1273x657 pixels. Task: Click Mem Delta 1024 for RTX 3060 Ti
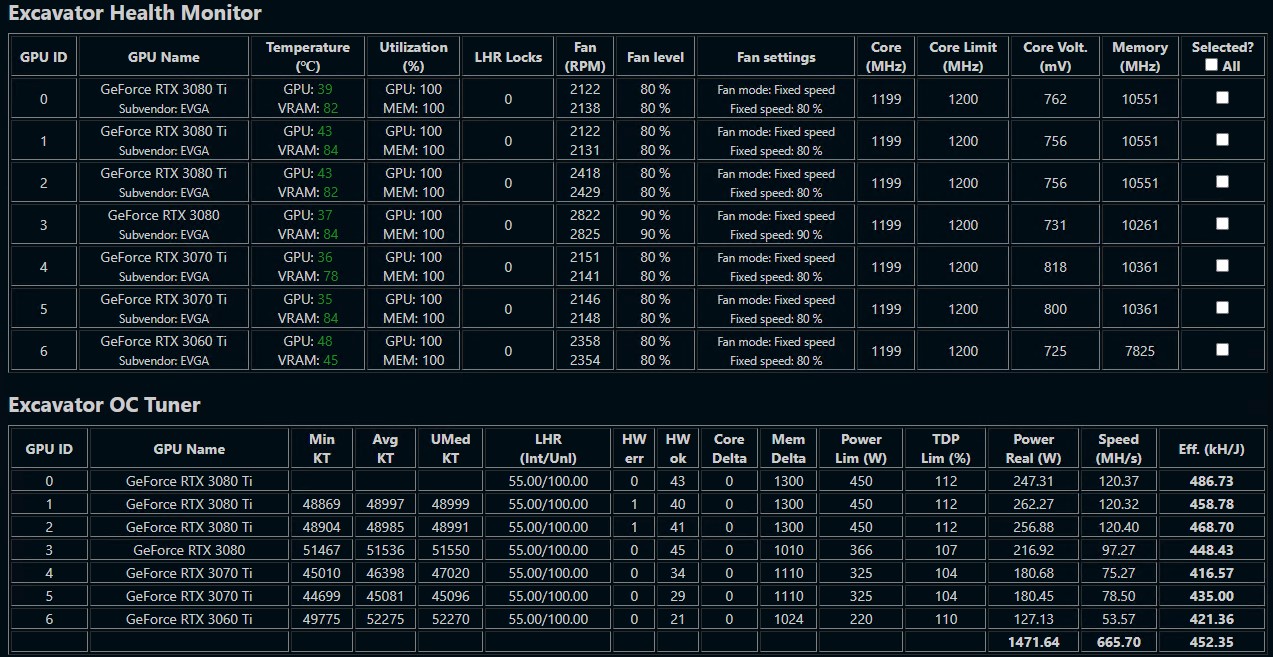coord(788,619)
